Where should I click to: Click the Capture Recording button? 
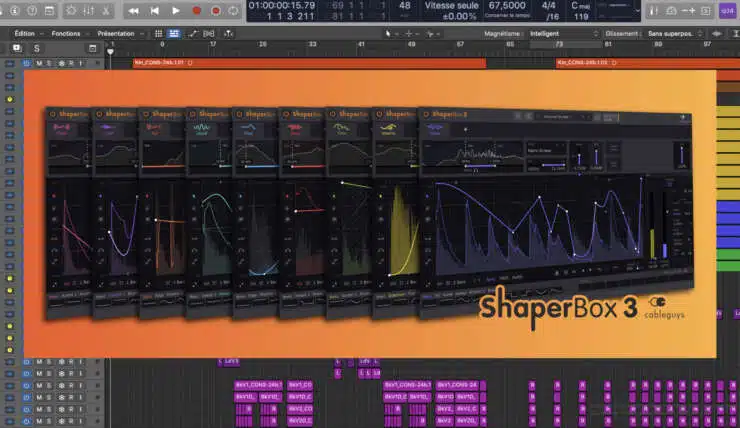[216, 10]
